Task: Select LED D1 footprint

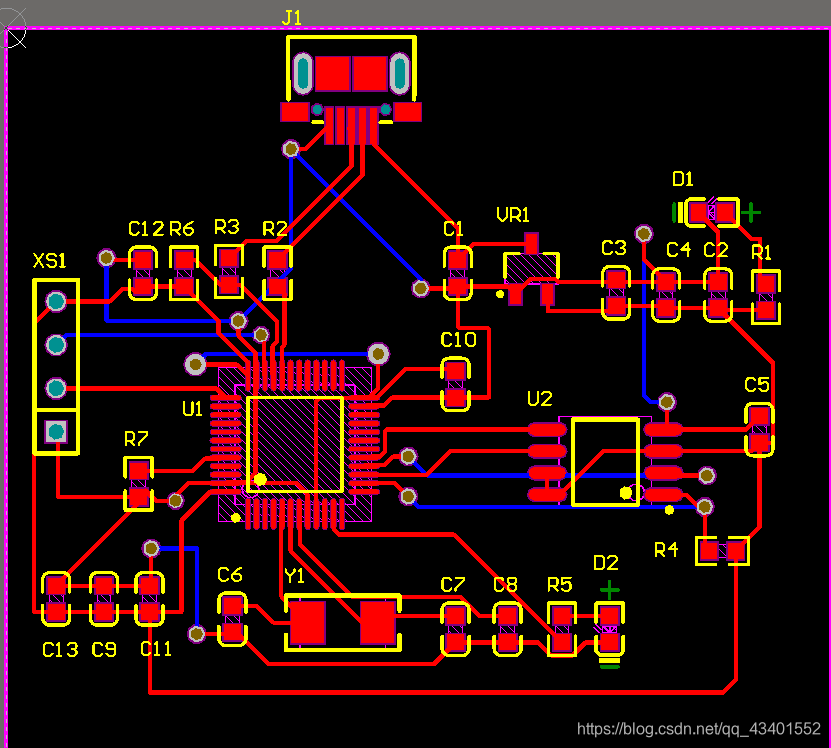Action: point(712,213)
